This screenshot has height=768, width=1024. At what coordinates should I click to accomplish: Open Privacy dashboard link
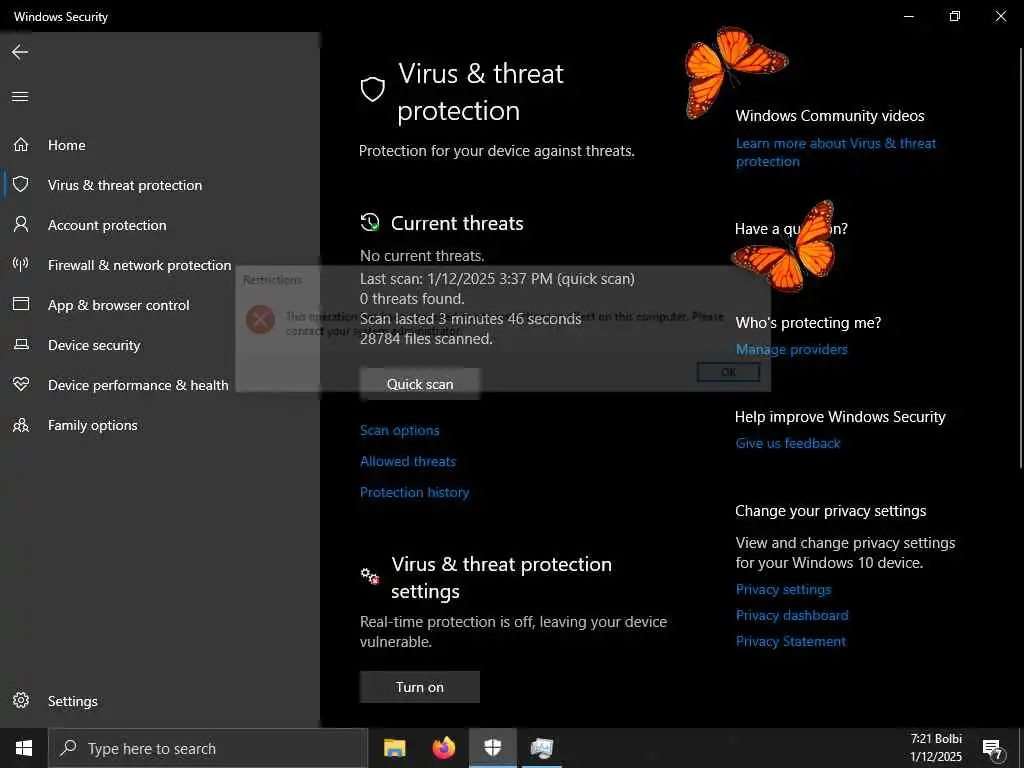pyautogui.click(x=792, y=615)
